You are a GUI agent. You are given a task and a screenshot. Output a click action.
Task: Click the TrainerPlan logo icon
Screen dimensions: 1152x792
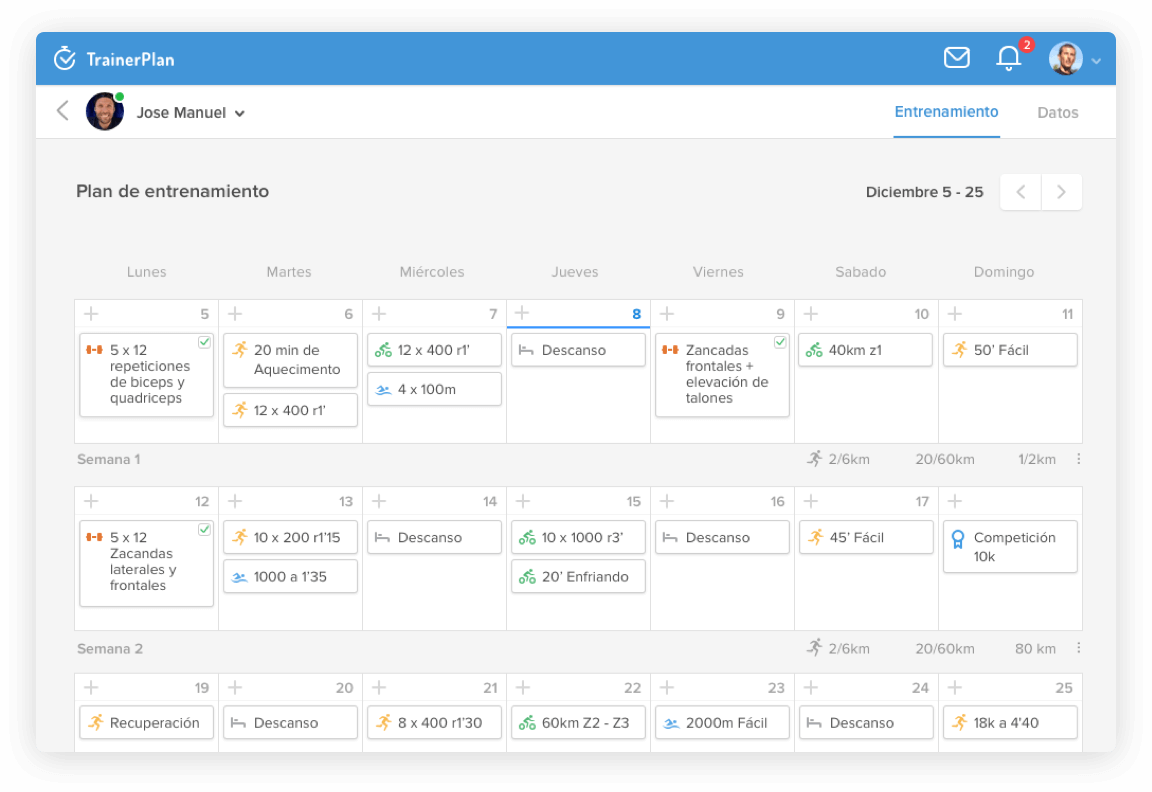click(x=65, y=58)
